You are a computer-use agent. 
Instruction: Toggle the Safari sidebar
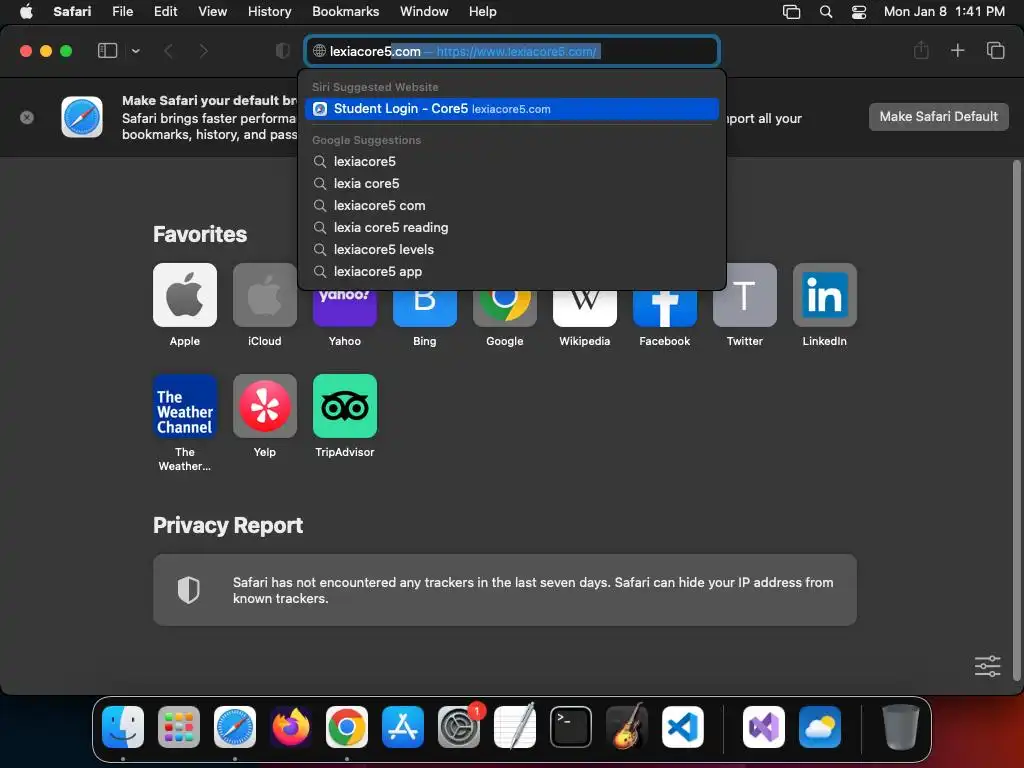107,51
